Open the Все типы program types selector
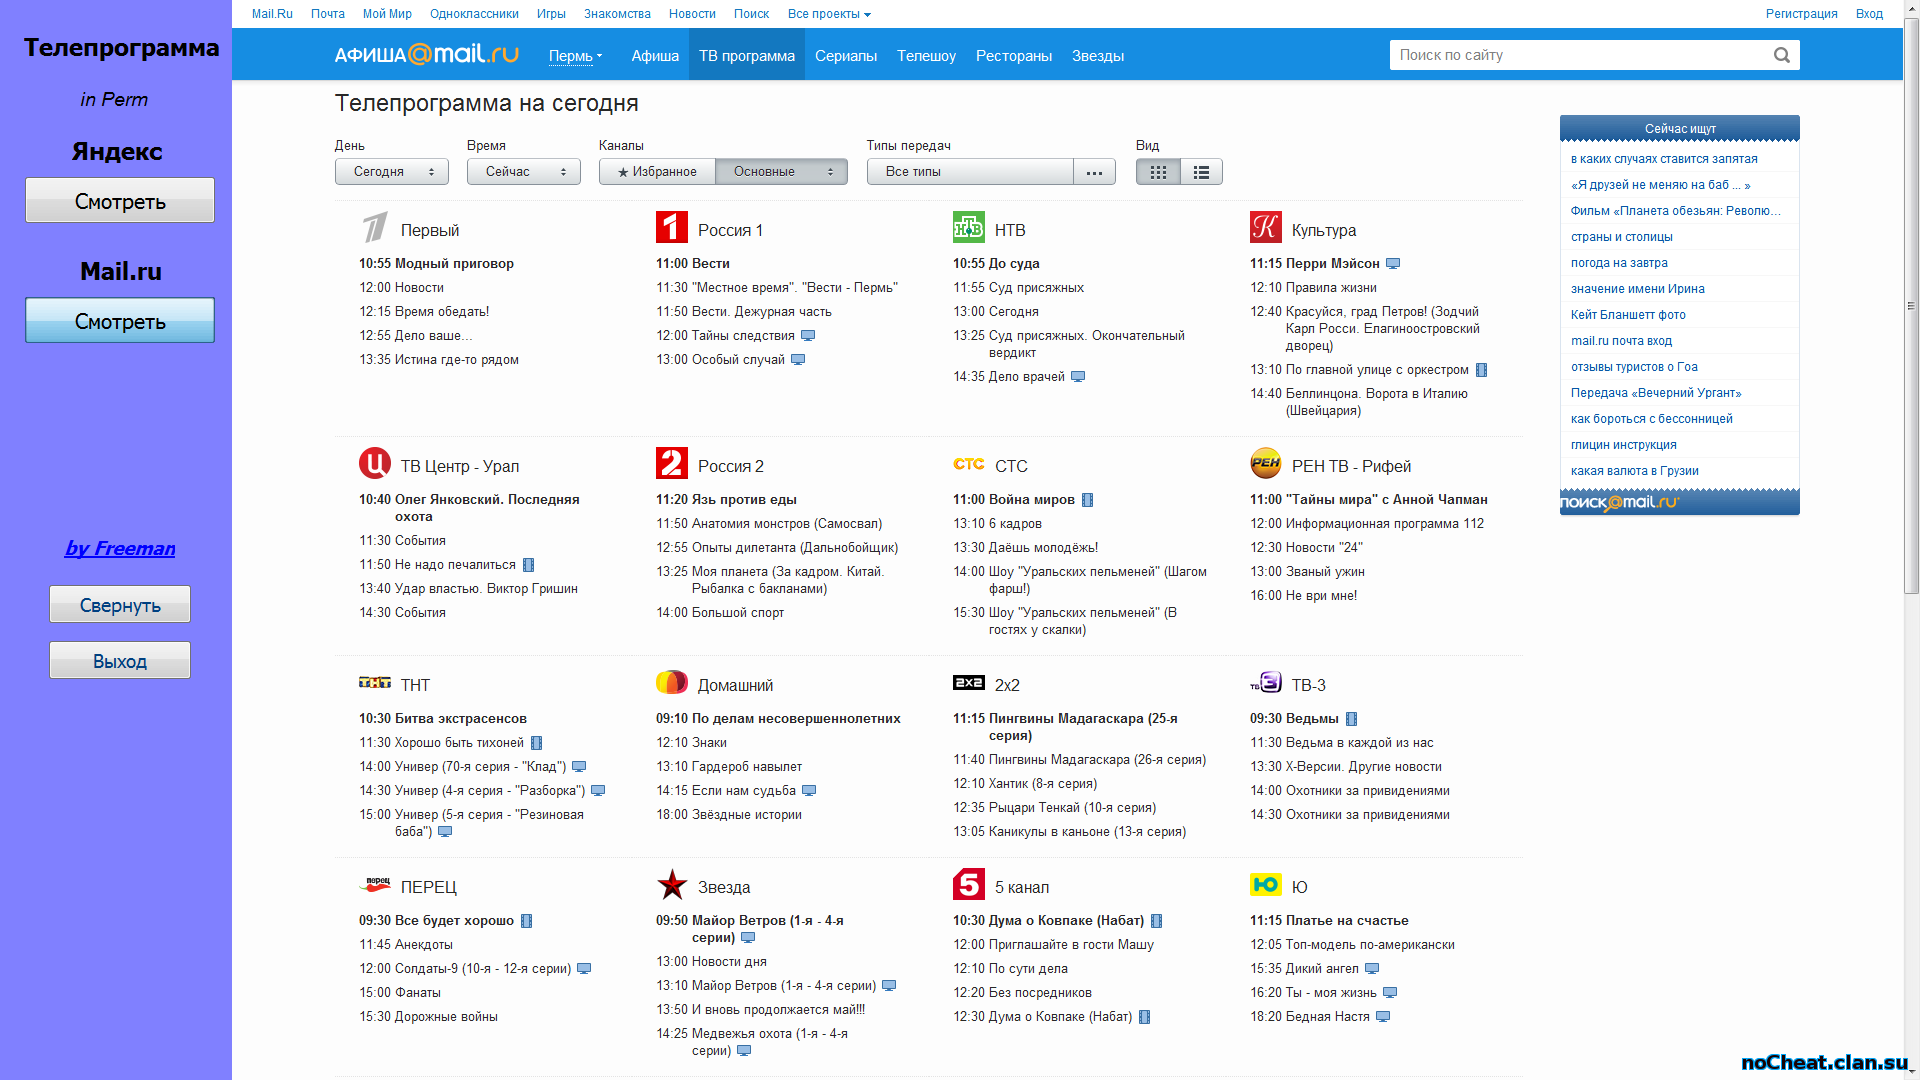The image size is (1920, 1080). click(x=970, y=172)
